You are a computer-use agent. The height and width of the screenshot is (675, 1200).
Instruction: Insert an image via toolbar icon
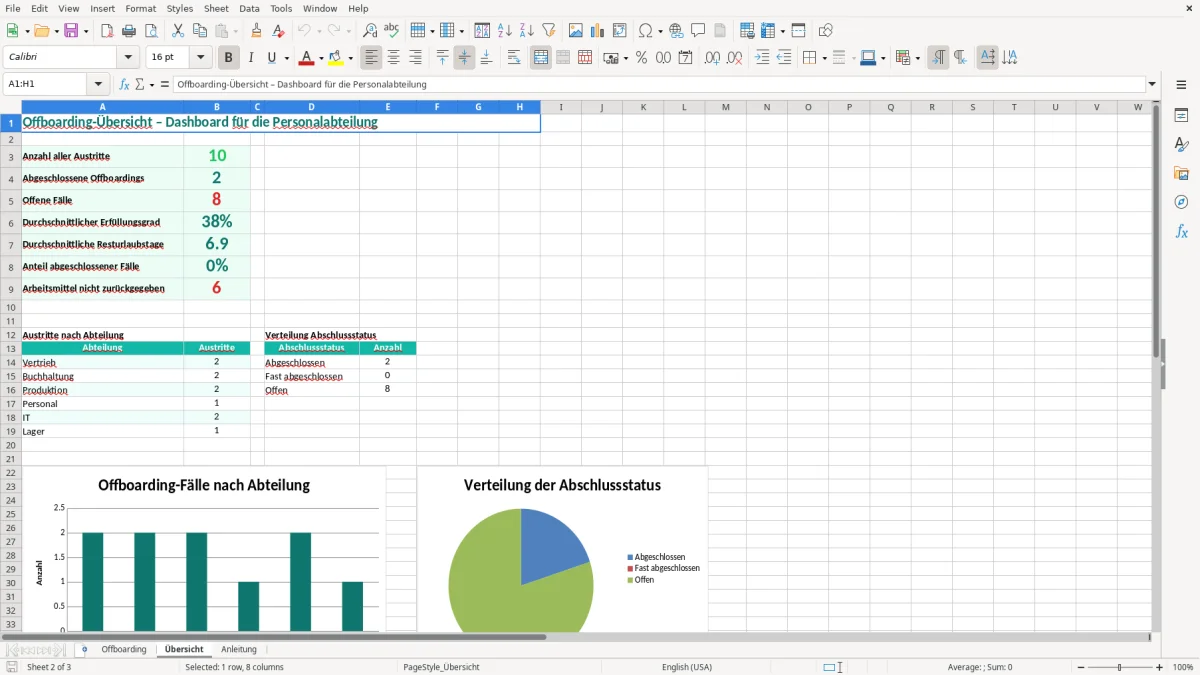point(576,31)
